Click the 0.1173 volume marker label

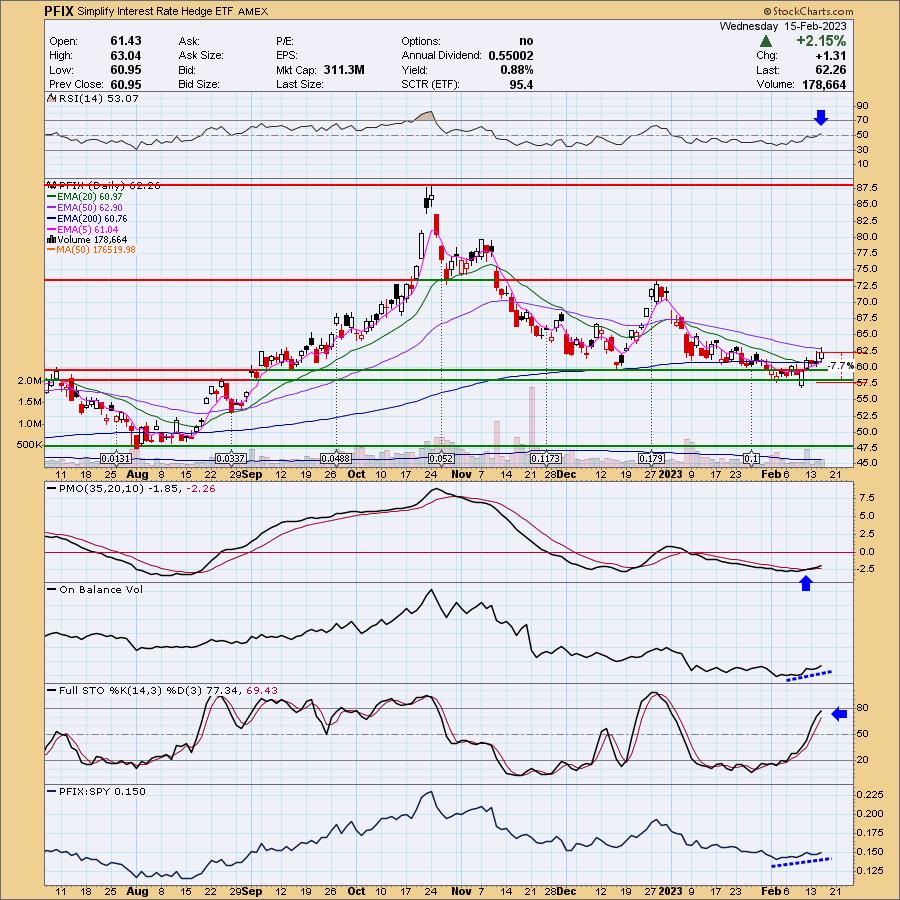tap(546, 459)
